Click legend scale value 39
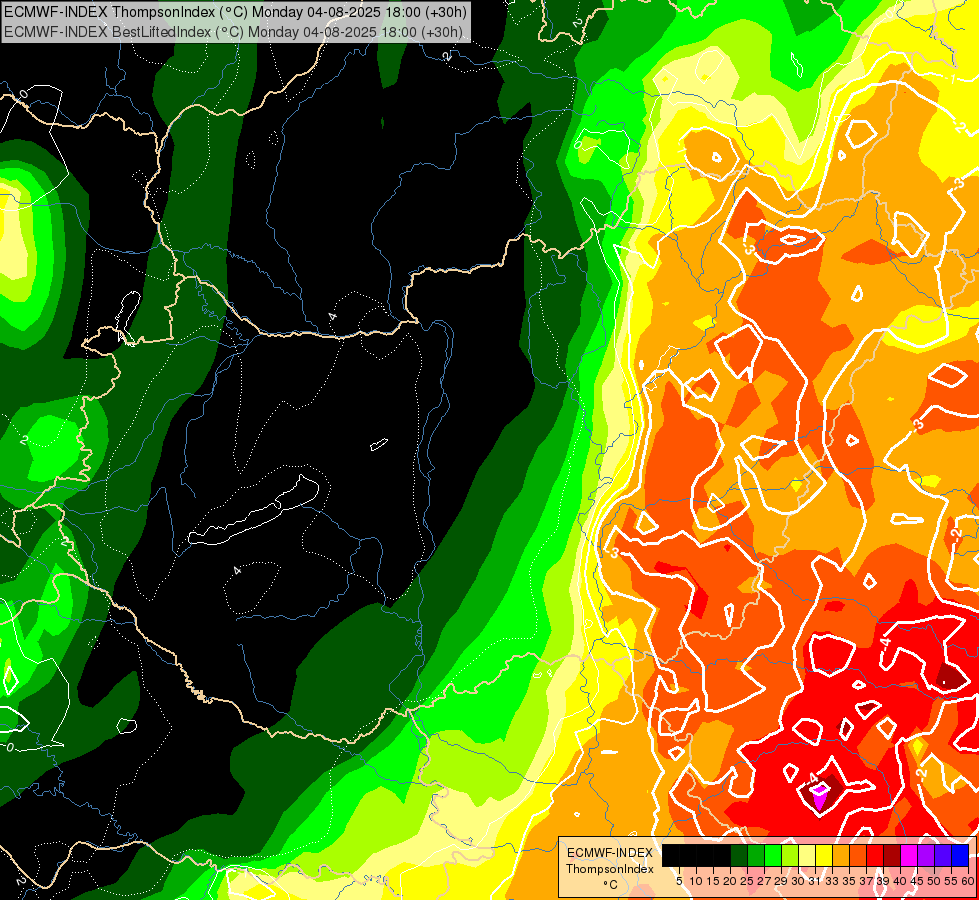This screenshot has height=900, width=979. coord(883,881)
